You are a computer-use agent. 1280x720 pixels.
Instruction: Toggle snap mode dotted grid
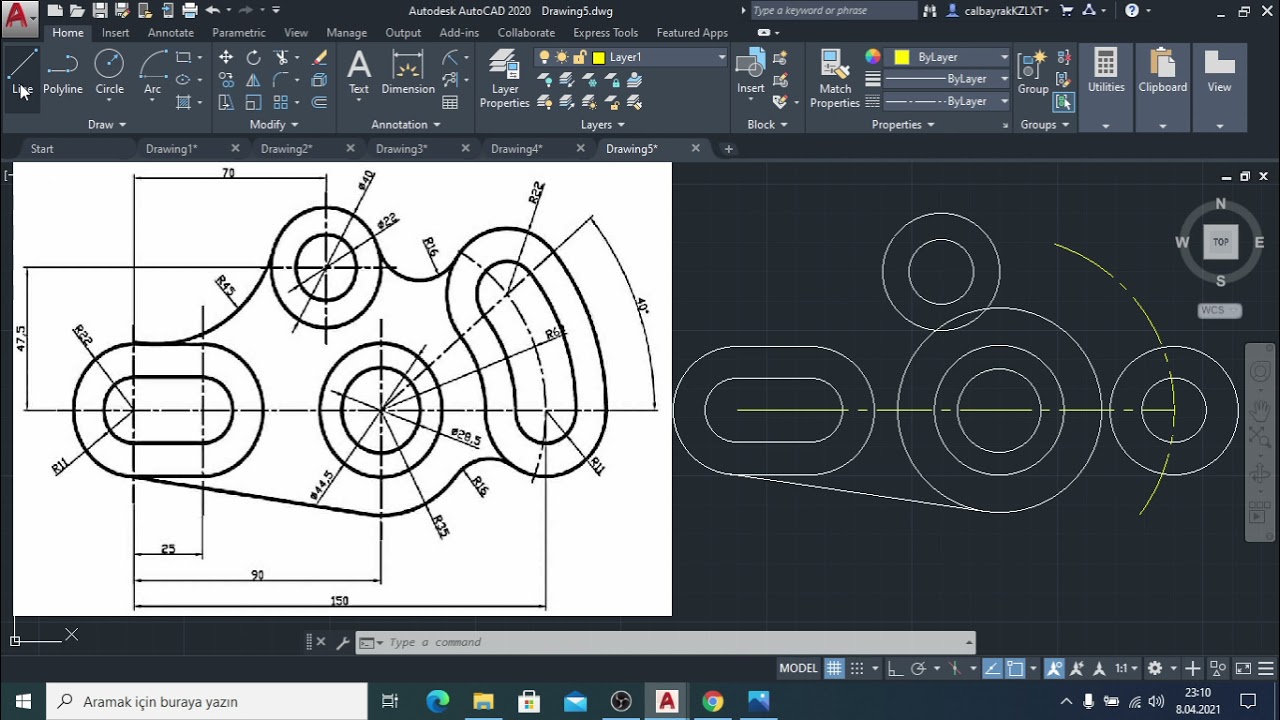pos(857,668)
